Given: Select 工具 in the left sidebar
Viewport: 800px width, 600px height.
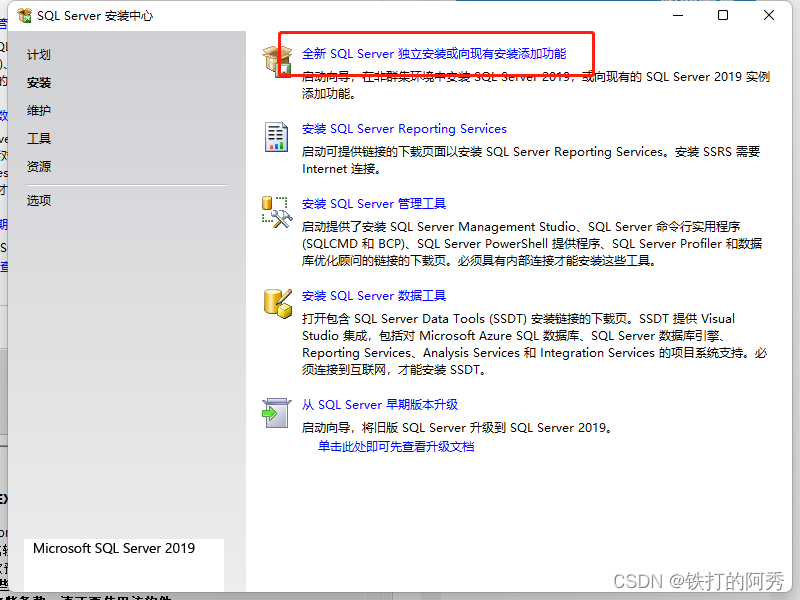Looking at the screenshot, I should pos(39,138).
